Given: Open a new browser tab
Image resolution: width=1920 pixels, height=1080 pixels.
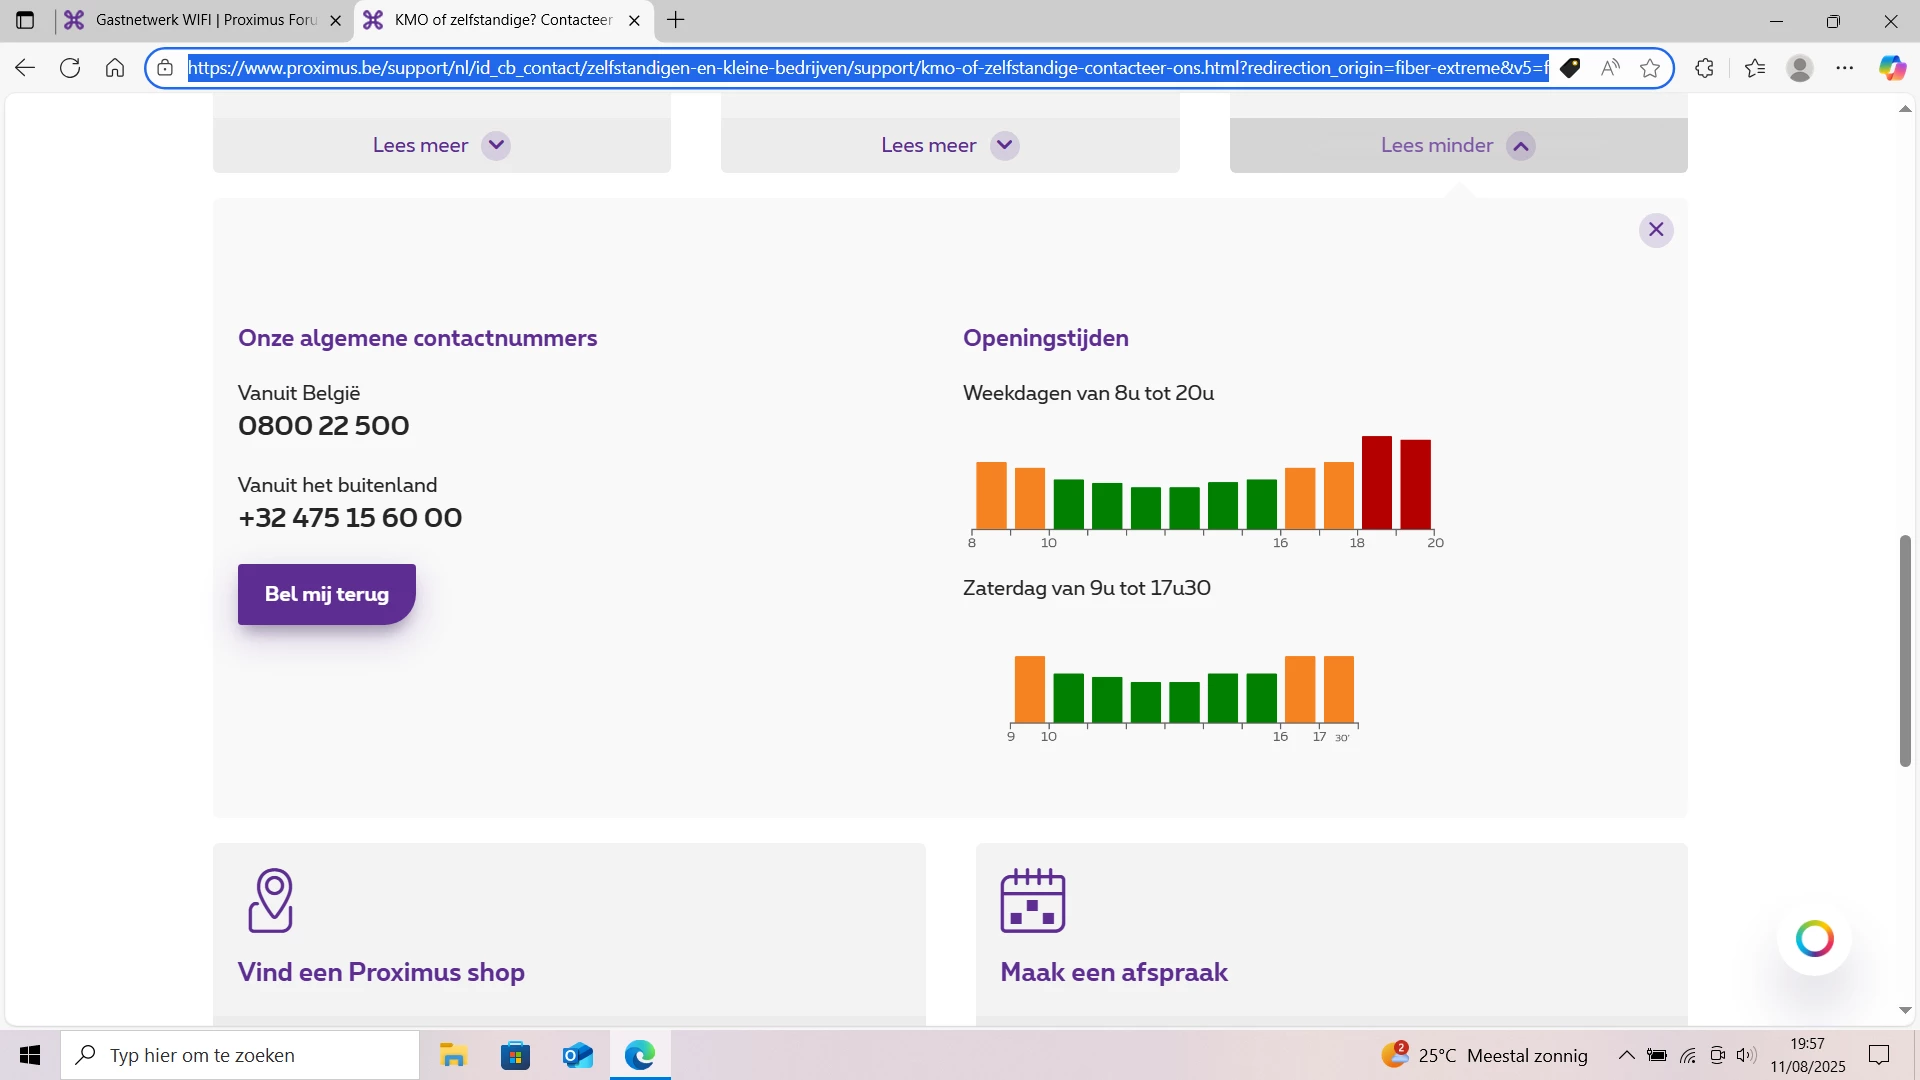Looking at the screenshot, I should click(676, 20).
